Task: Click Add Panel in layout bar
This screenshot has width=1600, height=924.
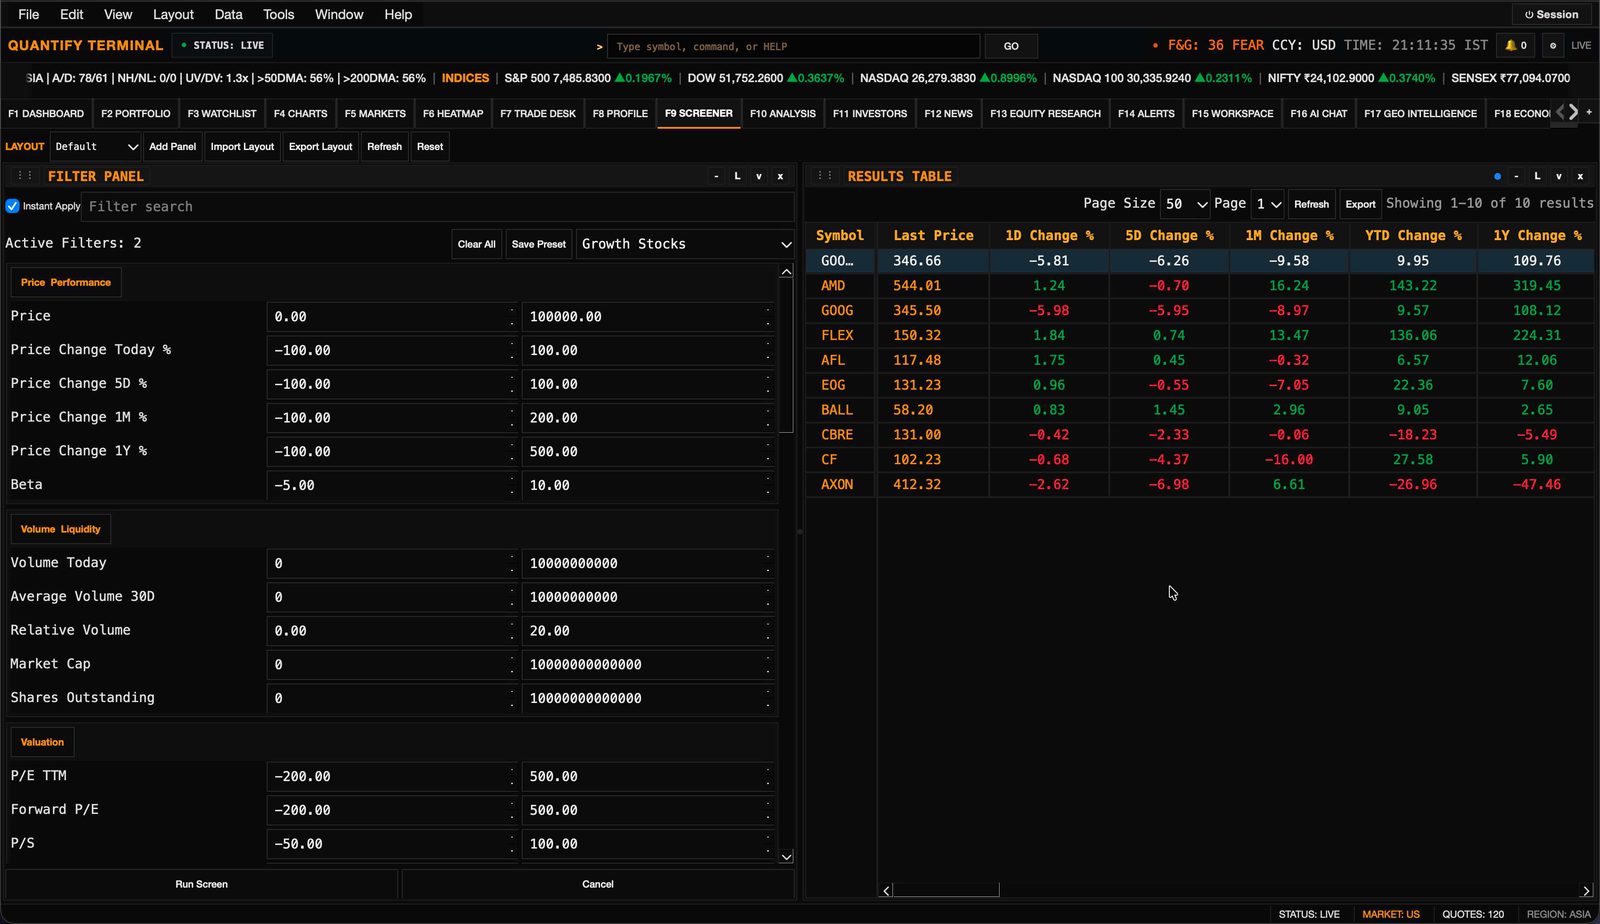Action: (172, 146)
